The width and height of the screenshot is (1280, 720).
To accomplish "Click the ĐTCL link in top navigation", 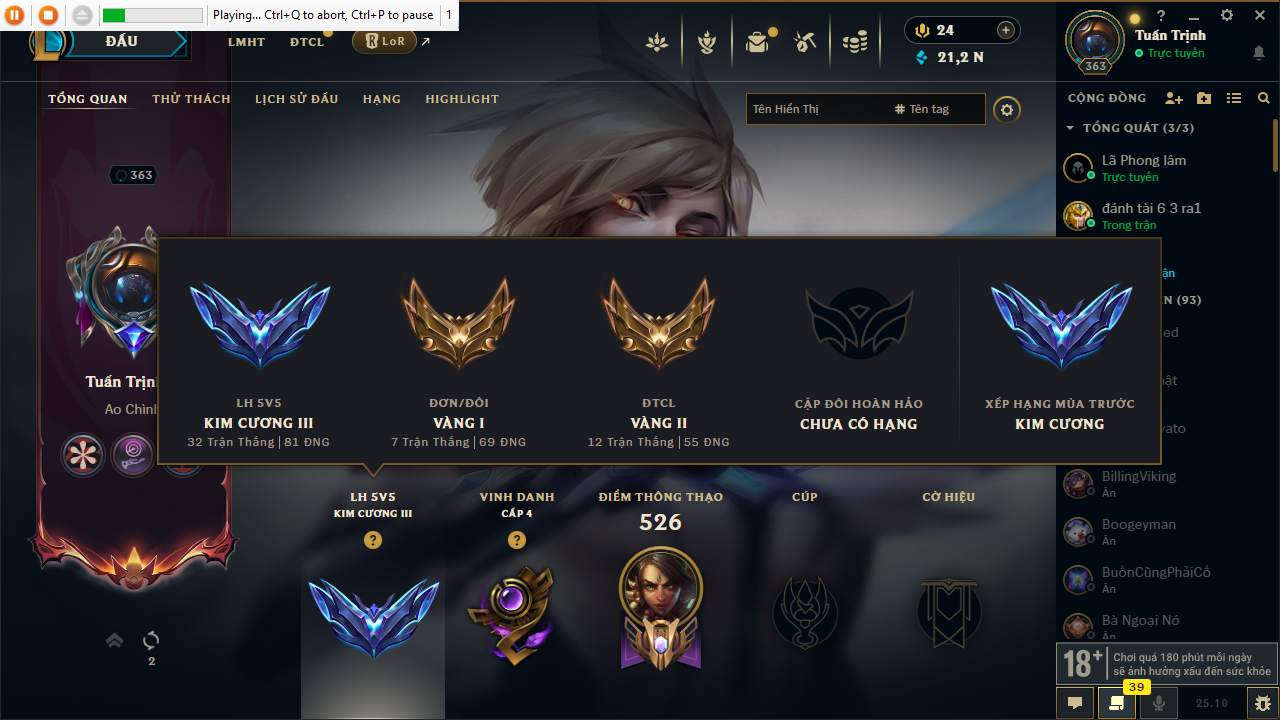I will tap(307, 42).
